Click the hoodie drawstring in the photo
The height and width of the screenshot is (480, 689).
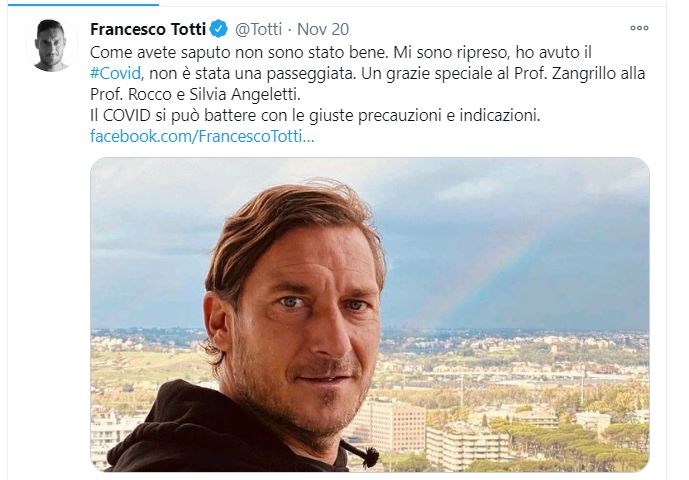(x=360, y=452)
